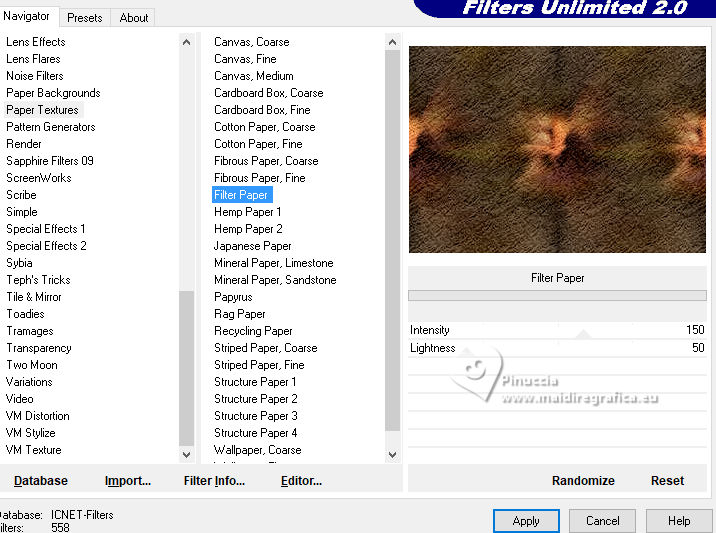This screenshot has width=716, height=533.
Task: Click the Cancel button
Action: click(602, 521)
